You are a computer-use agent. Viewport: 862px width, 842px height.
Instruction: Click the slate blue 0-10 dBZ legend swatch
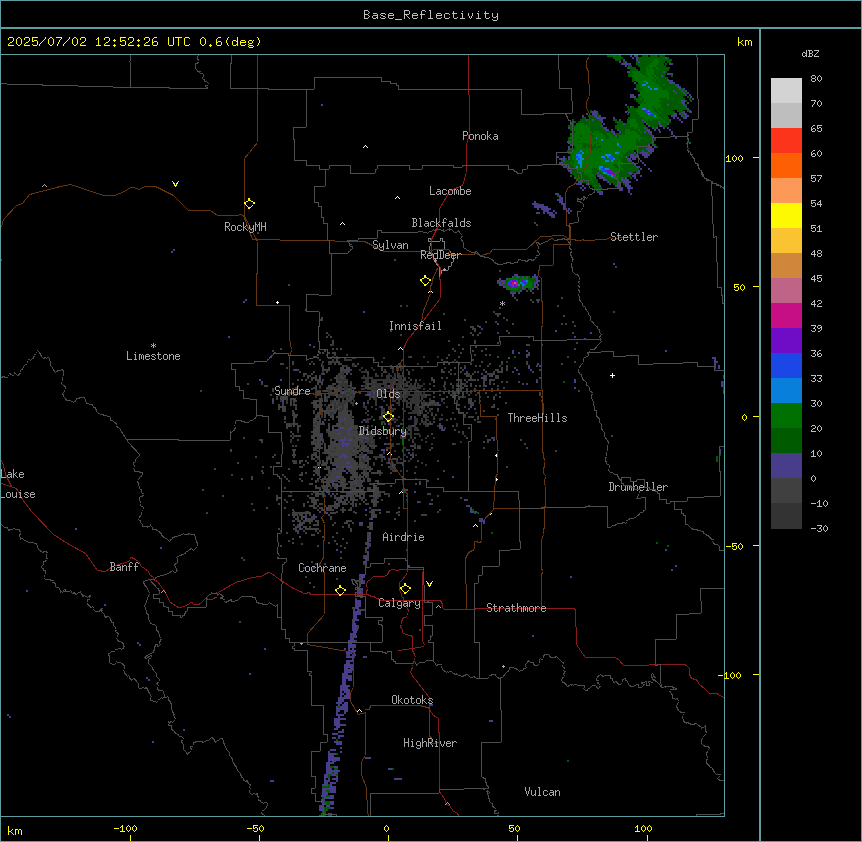coord(786,466)
